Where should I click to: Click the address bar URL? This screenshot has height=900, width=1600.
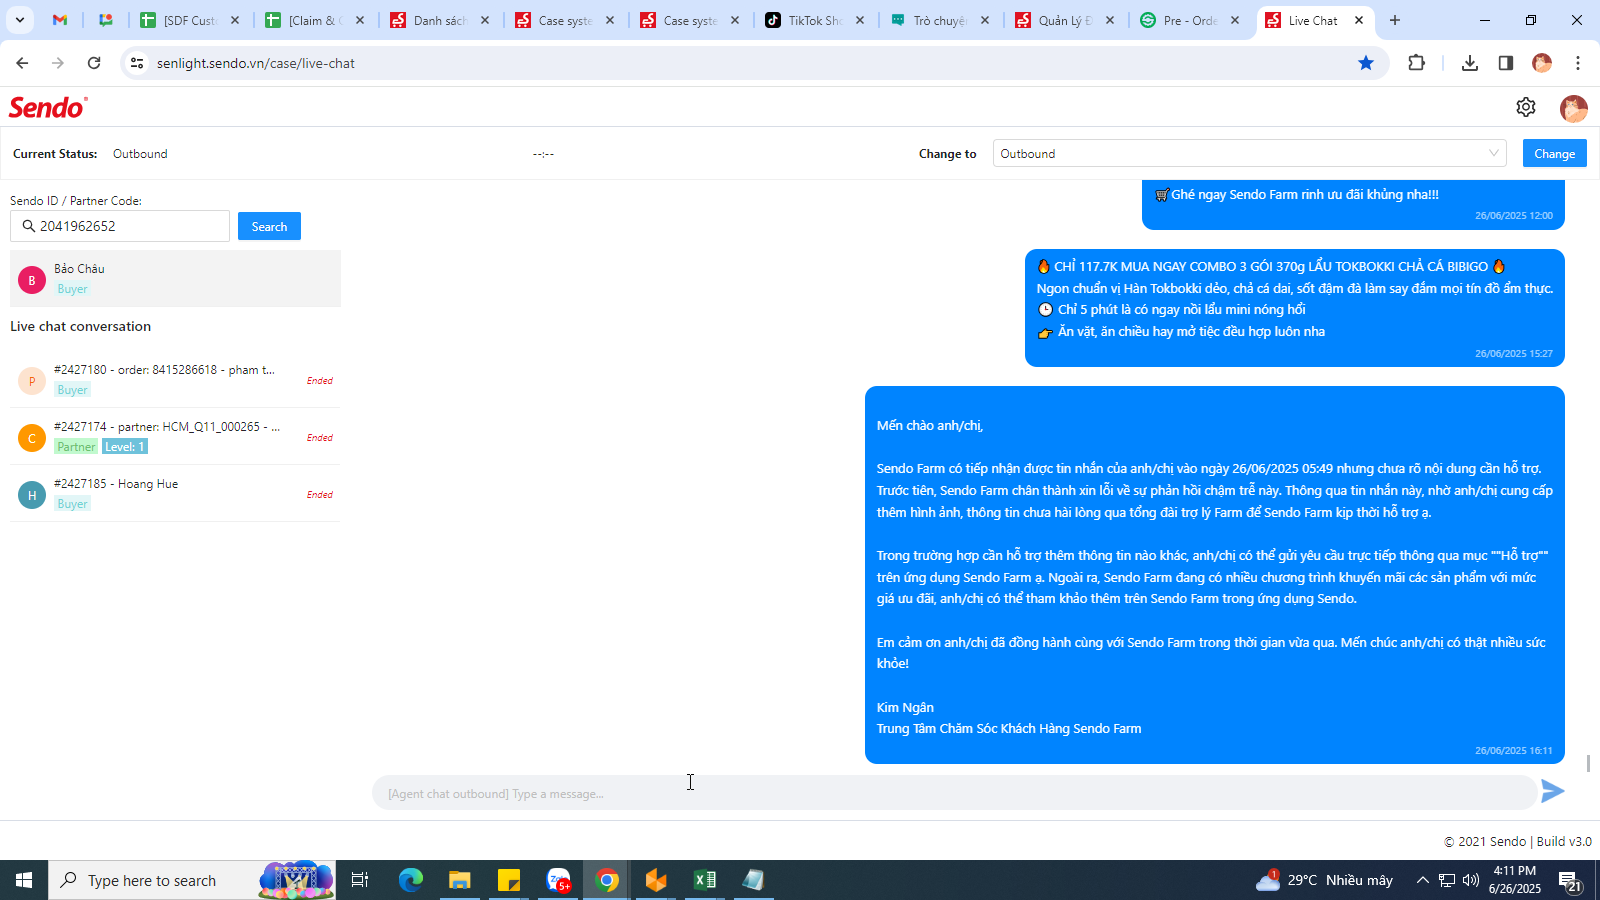256,63
